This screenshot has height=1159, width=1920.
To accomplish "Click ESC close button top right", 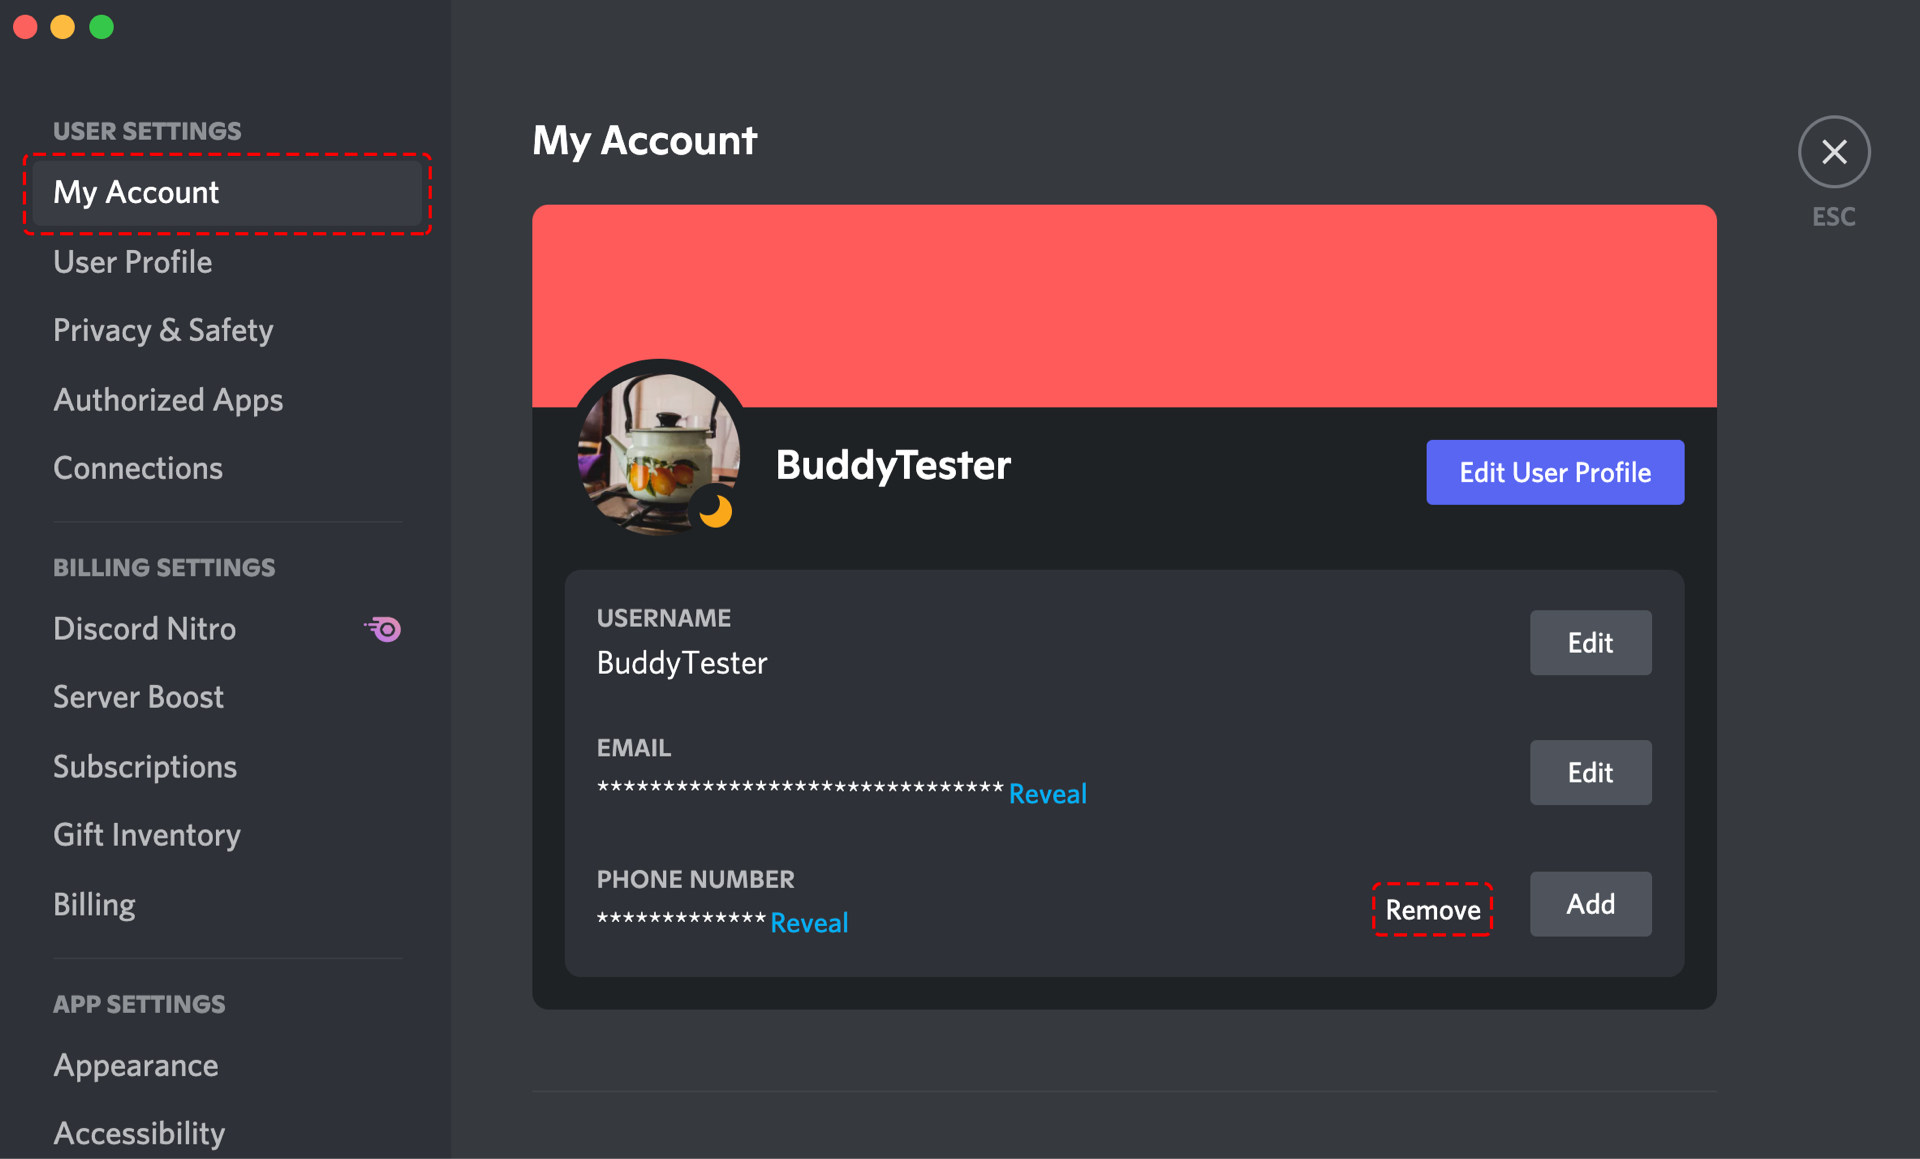I will click(1834, 152).
